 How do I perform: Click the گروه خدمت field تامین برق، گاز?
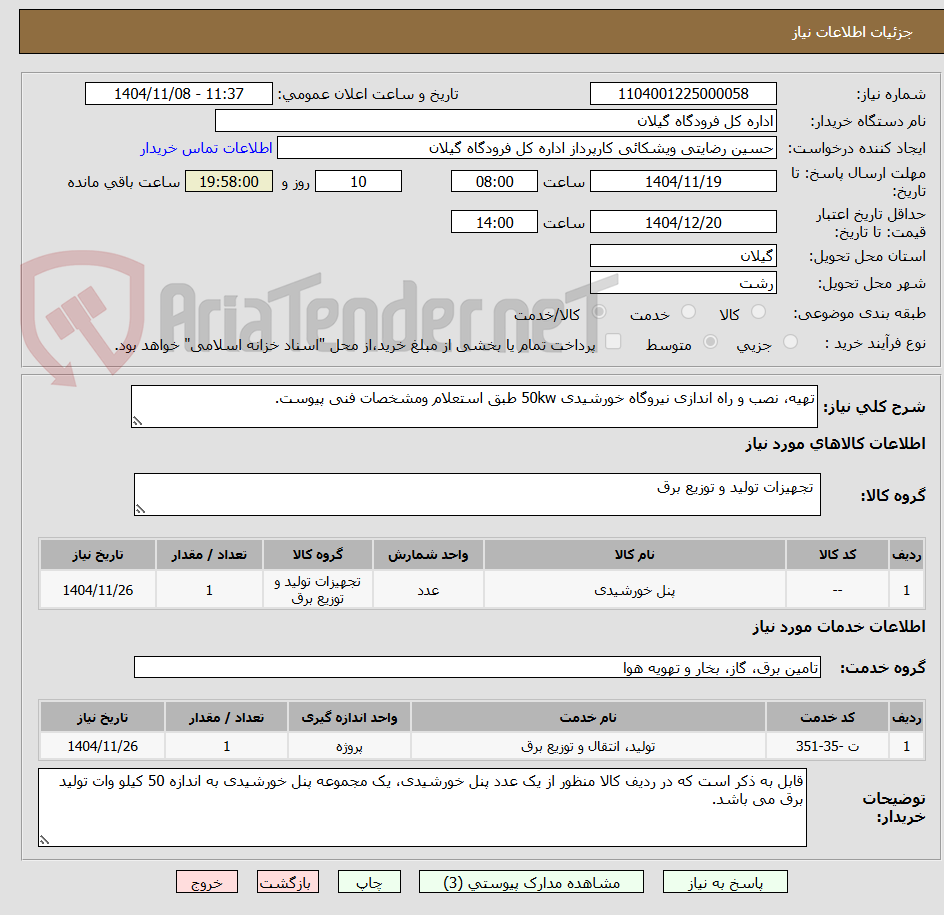click(477, 668)
